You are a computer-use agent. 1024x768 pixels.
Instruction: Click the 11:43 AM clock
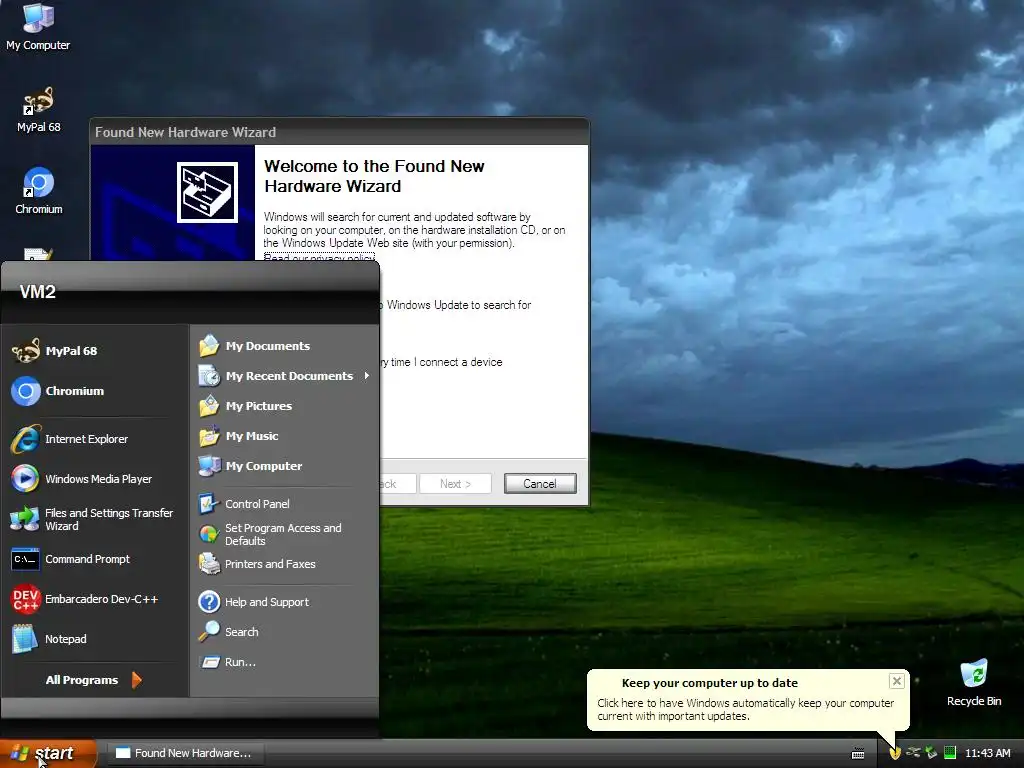coord(987,753)
